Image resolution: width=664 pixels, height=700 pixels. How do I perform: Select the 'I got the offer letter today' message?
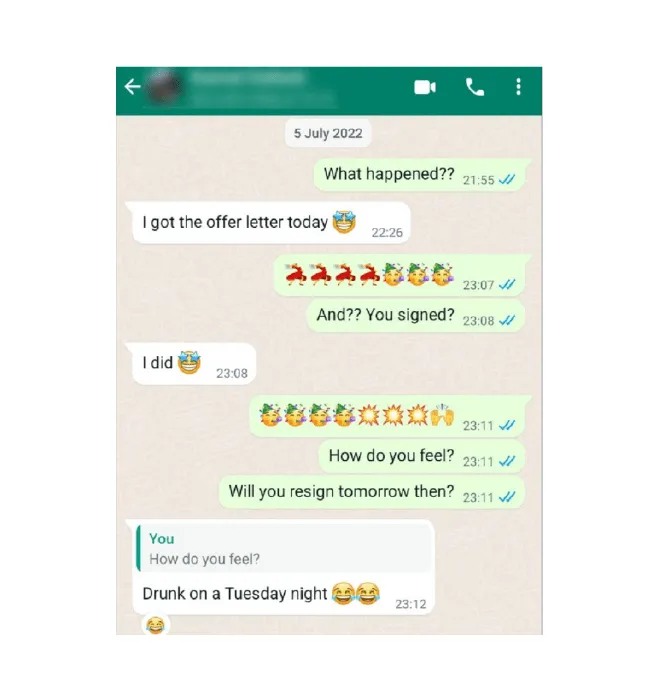[x=269, y=223]
